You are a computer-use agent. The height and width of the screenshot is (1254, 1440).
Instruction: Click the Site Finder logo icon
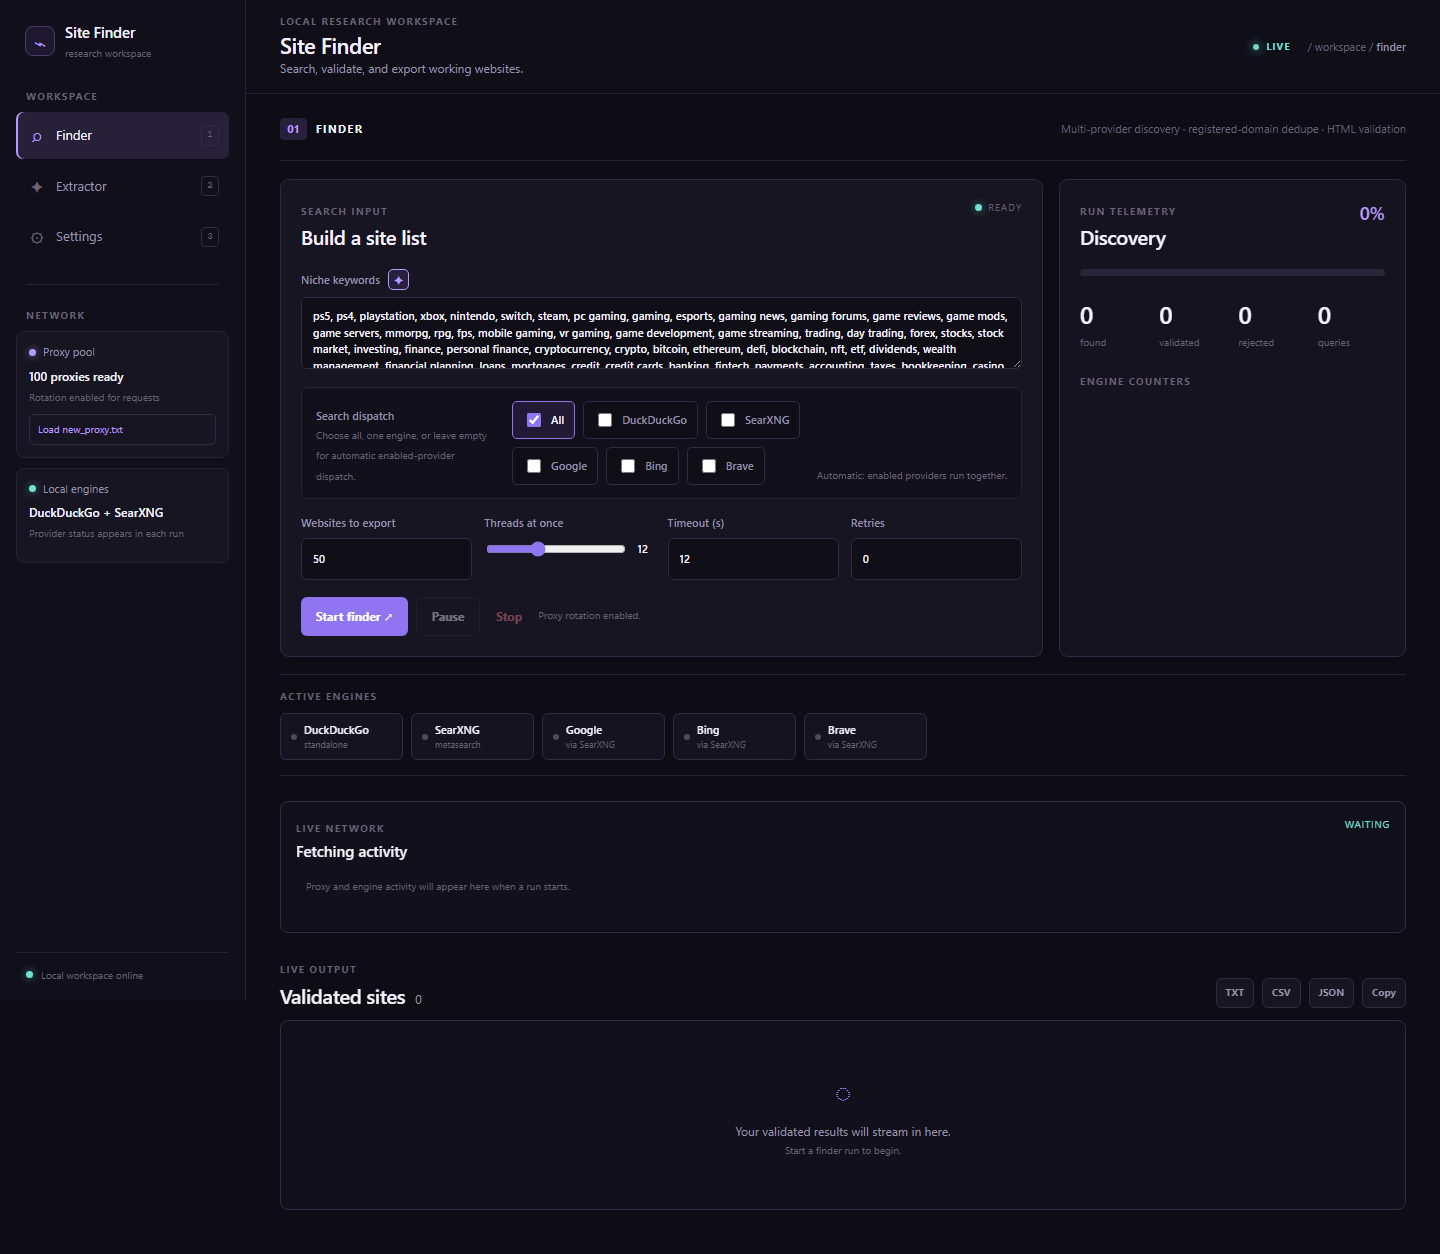pyautogui.click(x=40, y=42)
